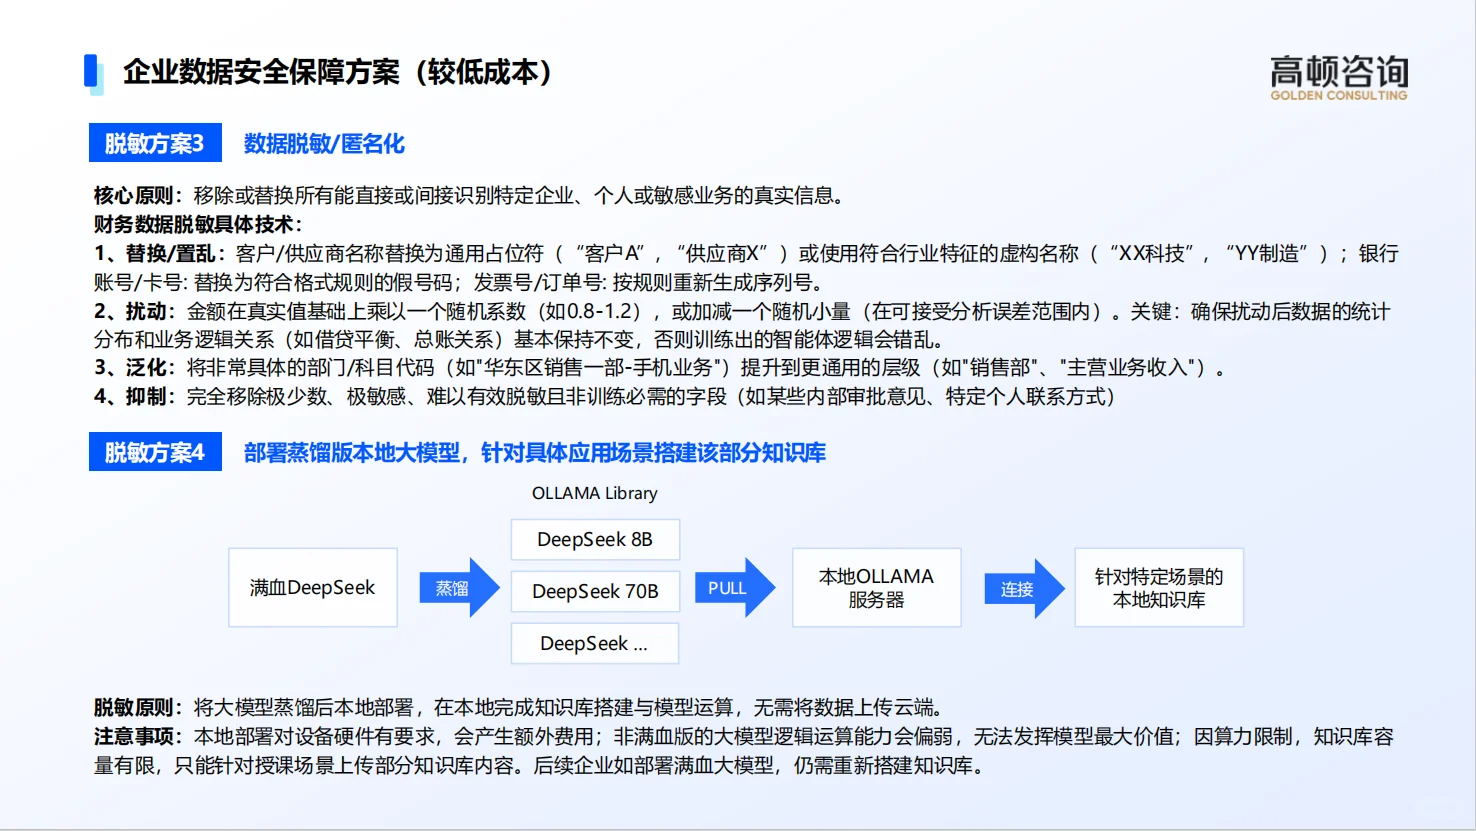This screenshot has width=1476, height=831.
Task: Select the DeepSeek 8B box
Action: (595, 540)
